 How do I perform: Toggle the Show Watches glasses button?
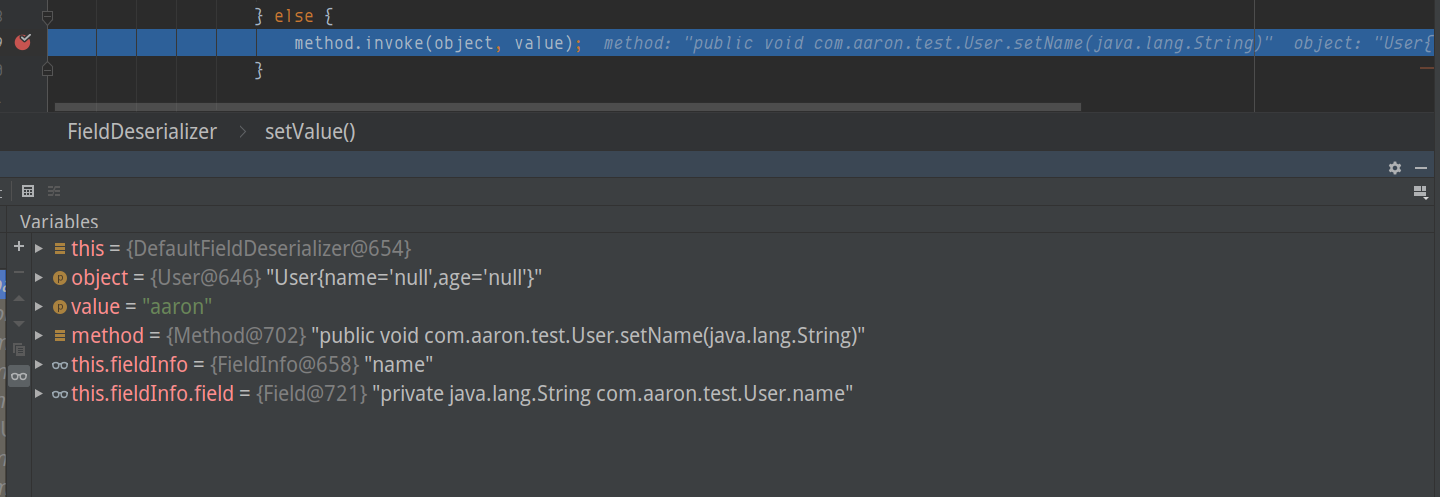[x=18, y=377]
